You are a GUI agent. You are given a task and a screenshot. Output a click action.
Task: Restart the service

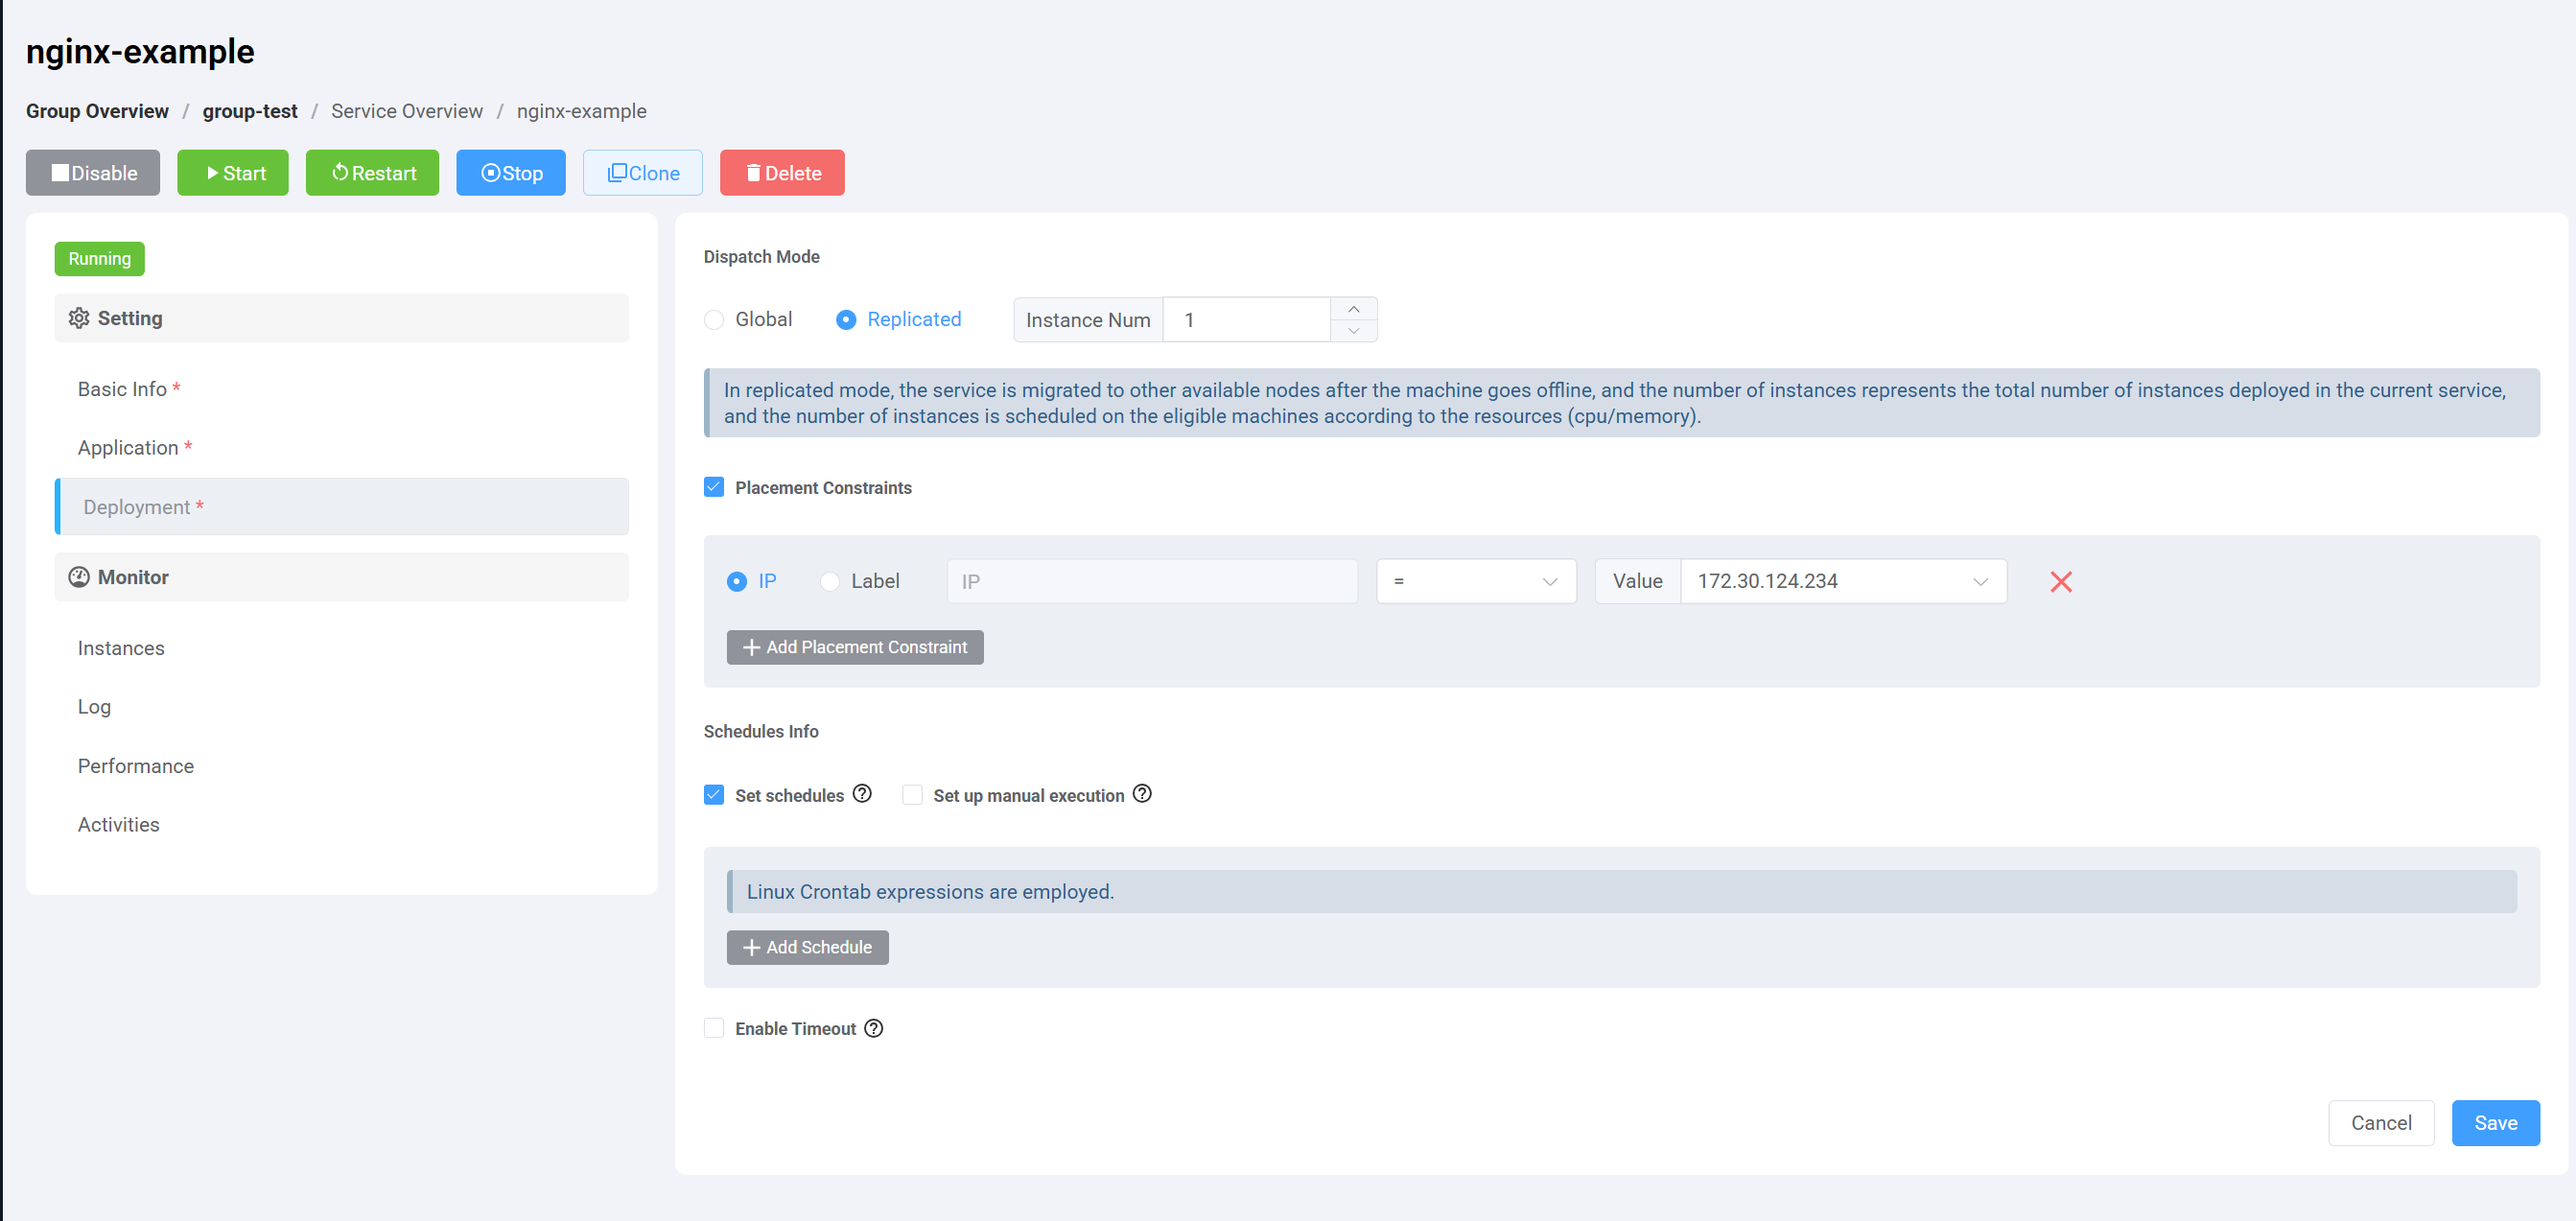pyautogui.click(x=372, y=173)
